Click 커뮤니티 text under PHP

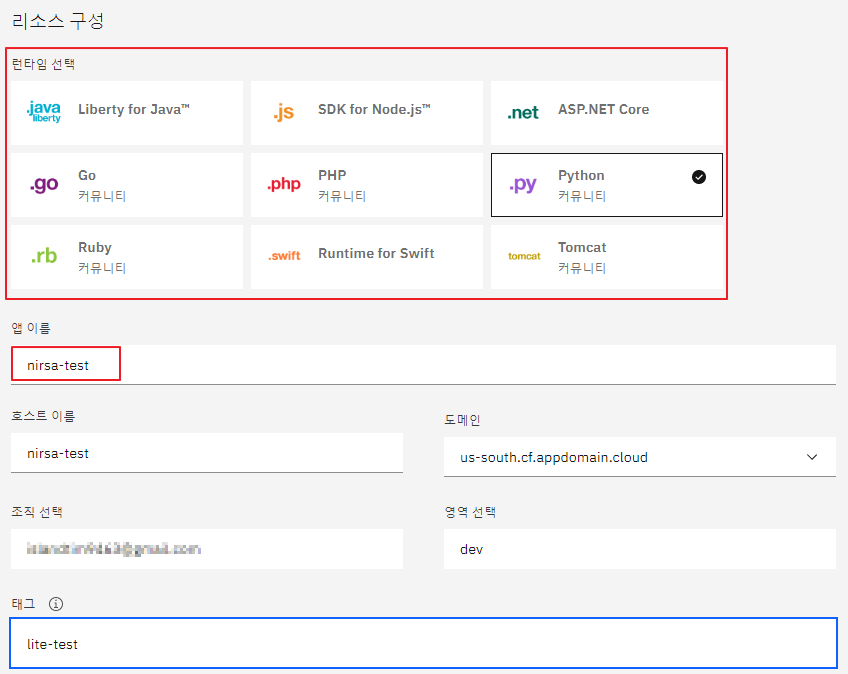[x=342, y=196]
